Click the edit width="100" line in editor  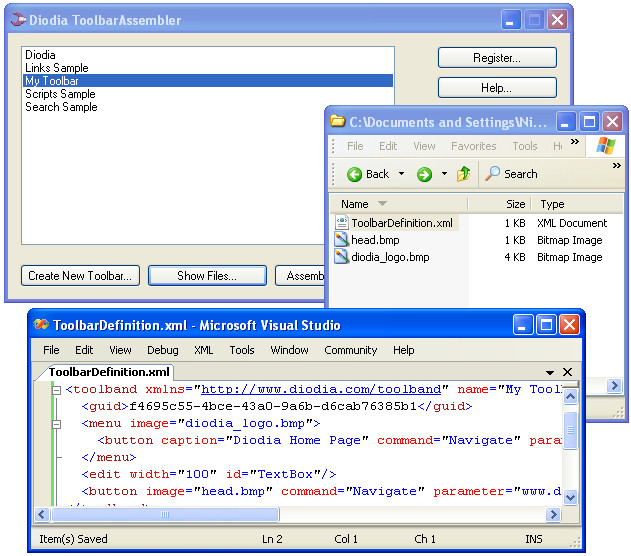(x=208, y=474)
